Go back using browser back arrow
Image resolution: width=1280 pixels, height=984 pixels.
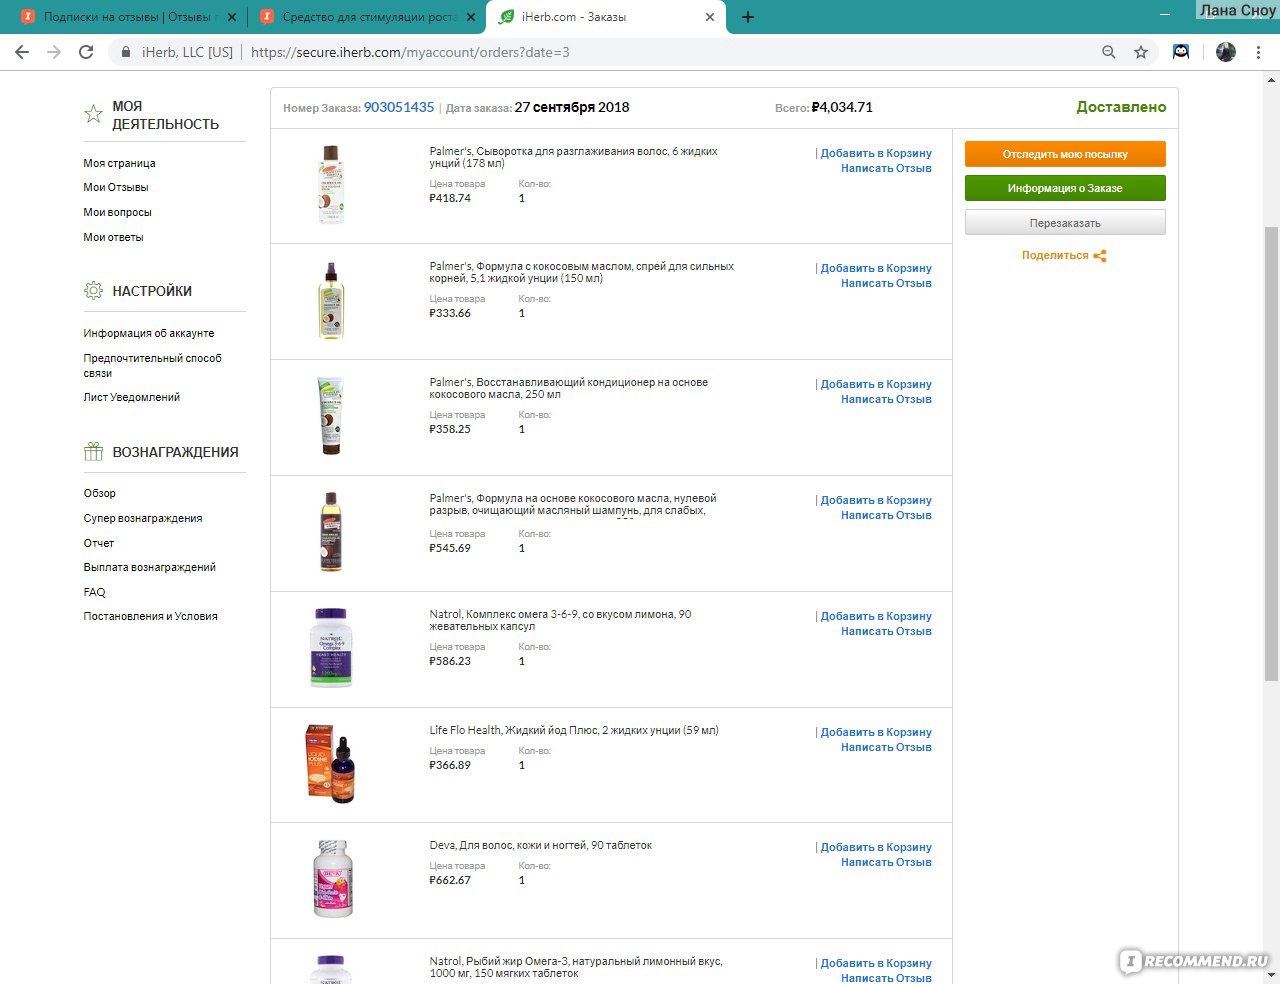tap(22, 52)
